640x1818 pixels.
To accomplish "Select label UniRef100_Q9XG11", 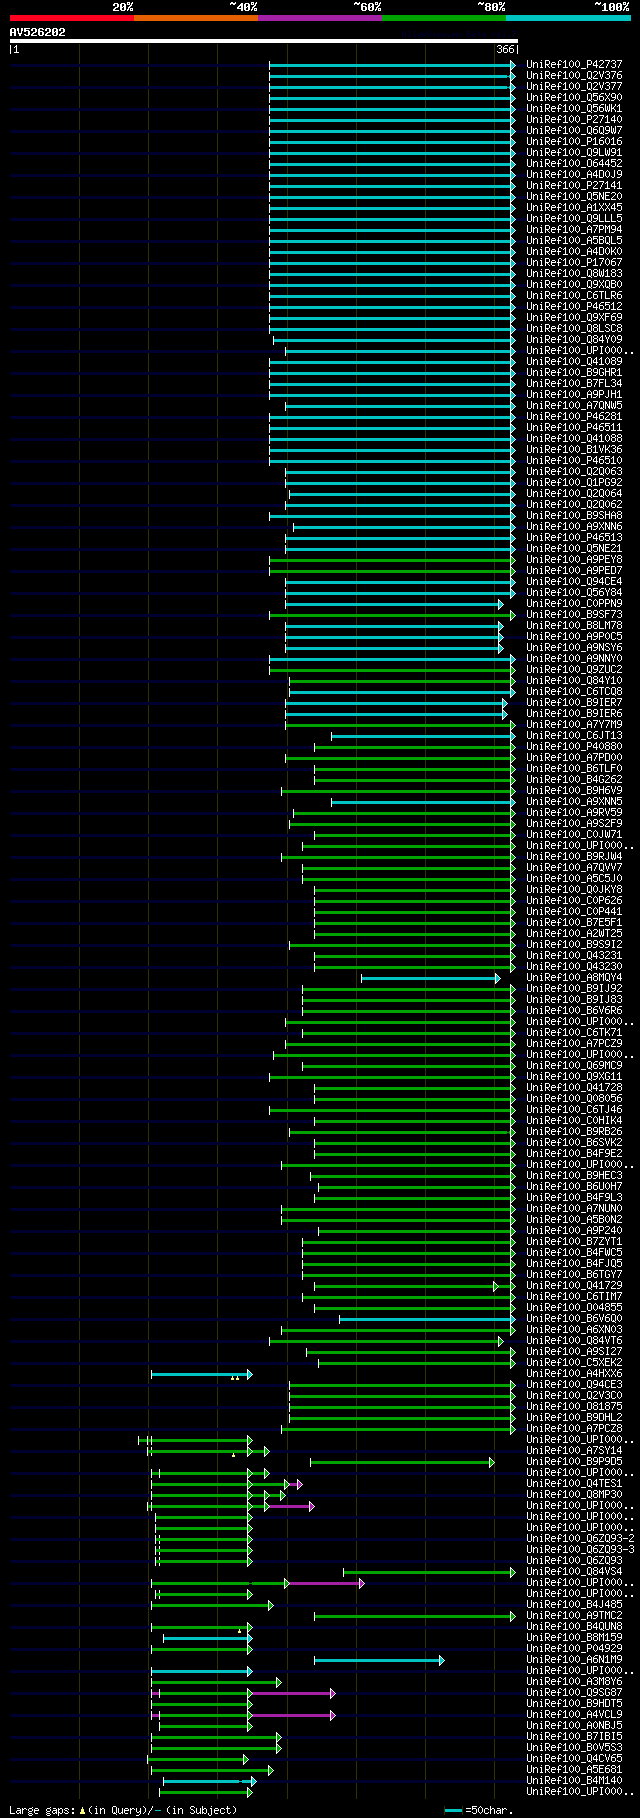I will click(574, 1077).
